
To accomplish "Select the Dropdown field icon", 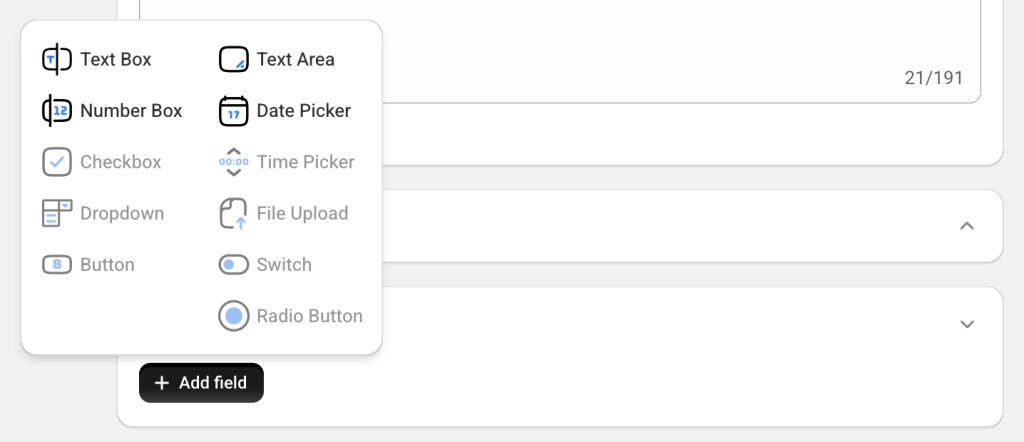I will coord(57,213).
